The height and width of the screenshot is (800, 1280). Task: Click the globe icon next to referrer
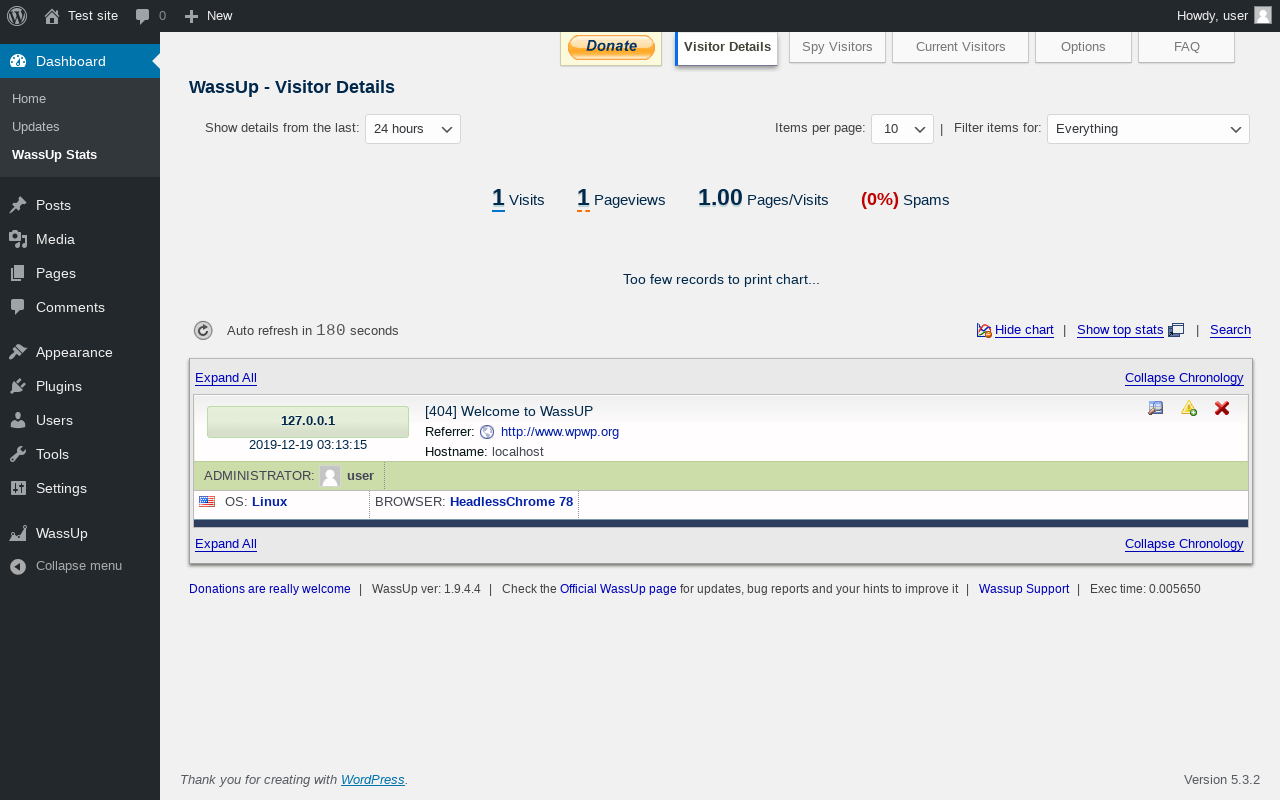(487, 432)
